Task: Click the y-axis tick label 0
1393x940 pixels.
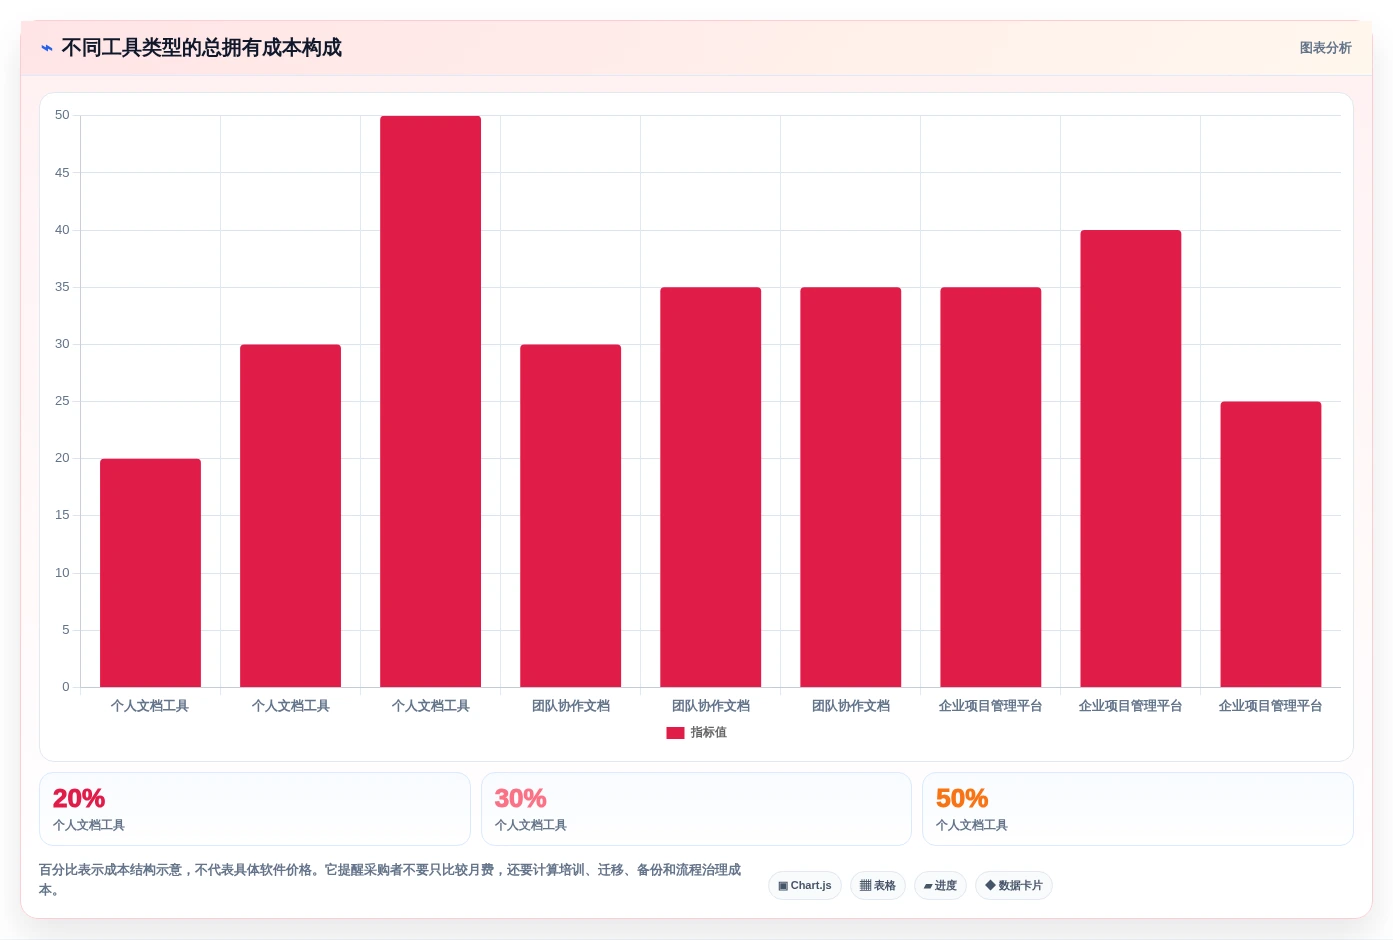Action: point(66,687)
